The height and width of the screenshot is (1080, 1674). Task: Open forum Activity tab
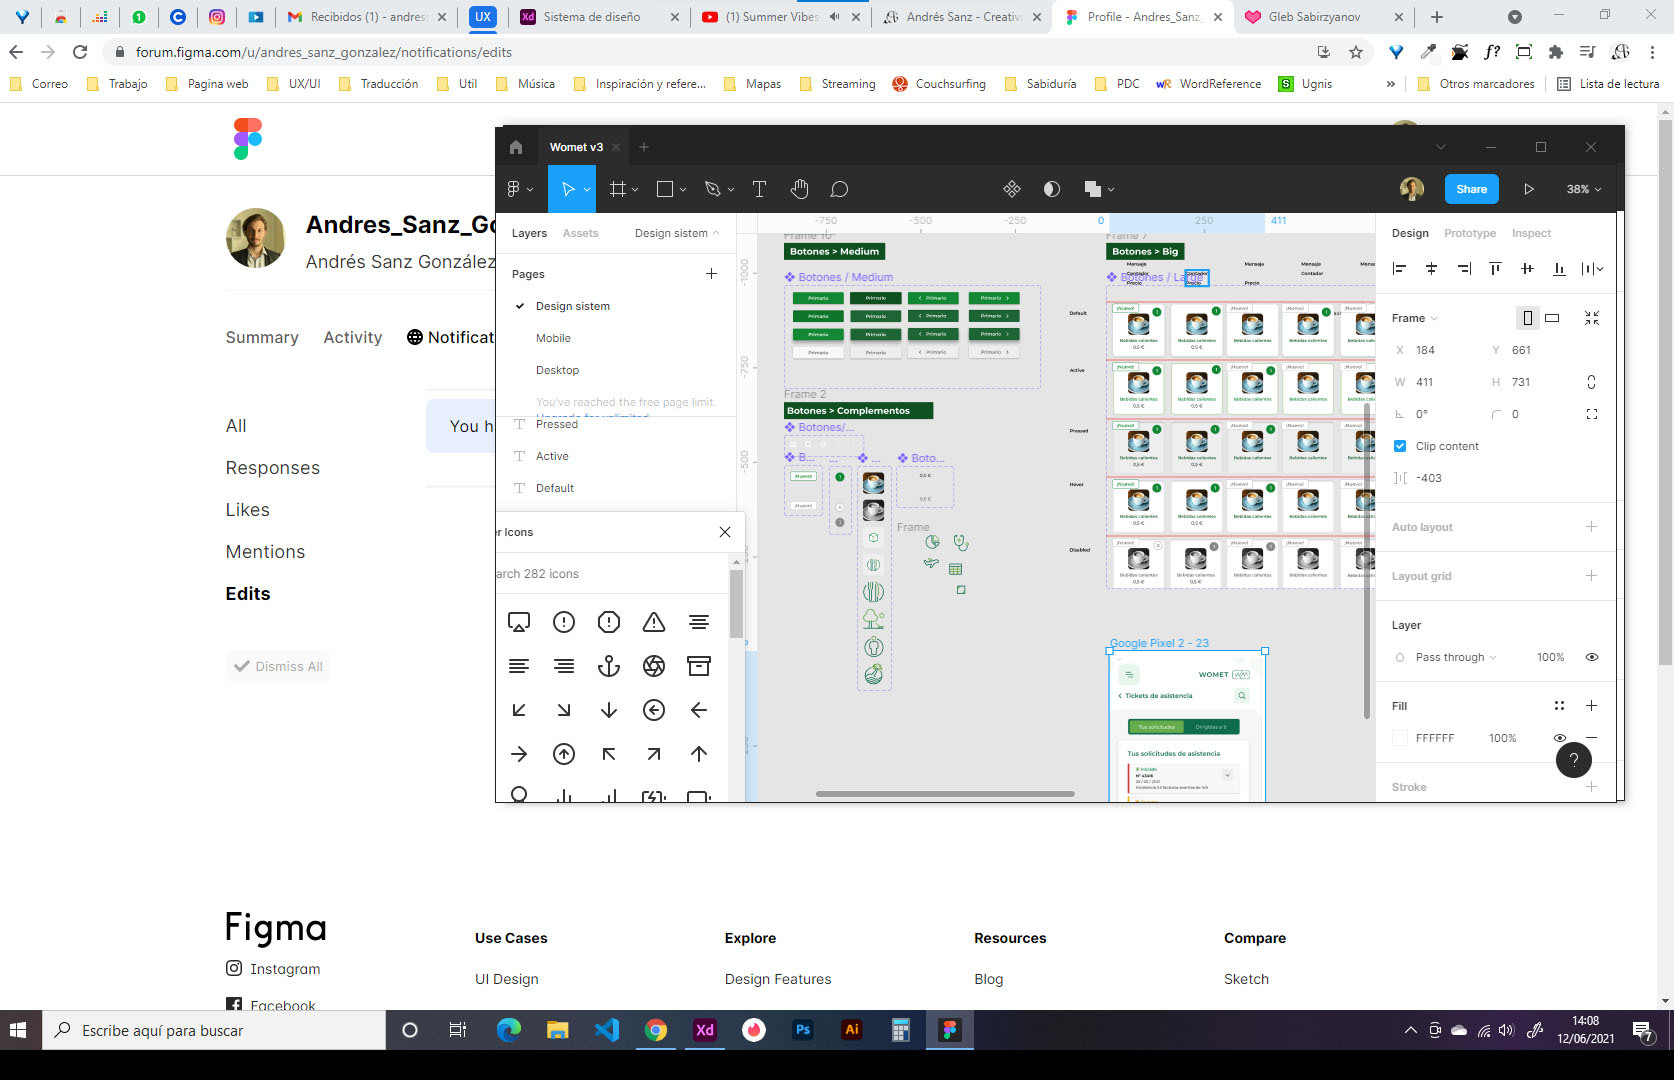[x=353, y=337]
